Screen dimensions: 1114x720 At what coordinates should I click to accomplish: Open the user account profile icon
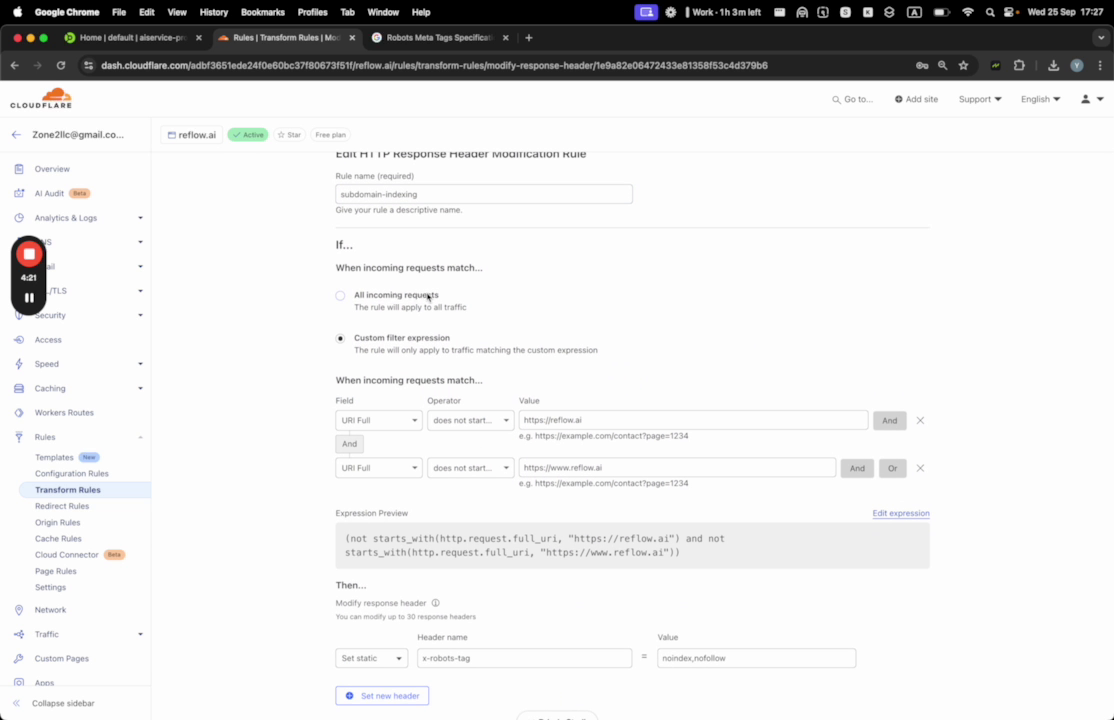[x=1085, y=99]
